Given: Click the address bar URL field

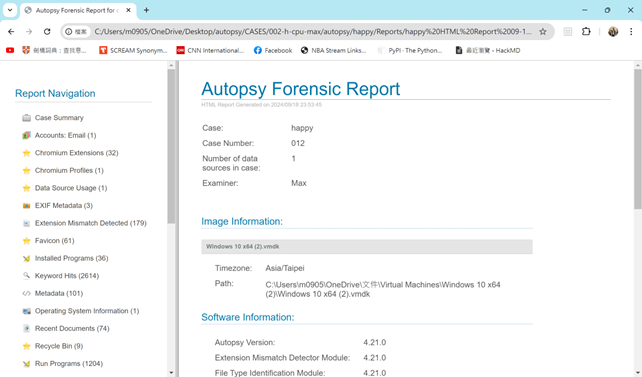Looking at the screenshot, I should [313, 32].
